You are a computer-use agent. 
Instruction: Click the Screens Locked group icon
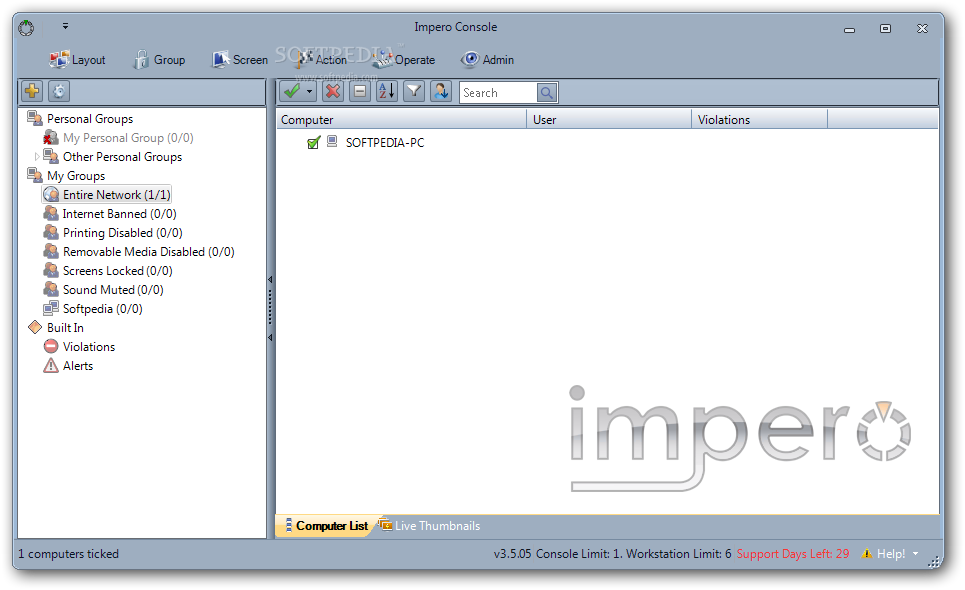pyautogui.click(x=51, y=271)
